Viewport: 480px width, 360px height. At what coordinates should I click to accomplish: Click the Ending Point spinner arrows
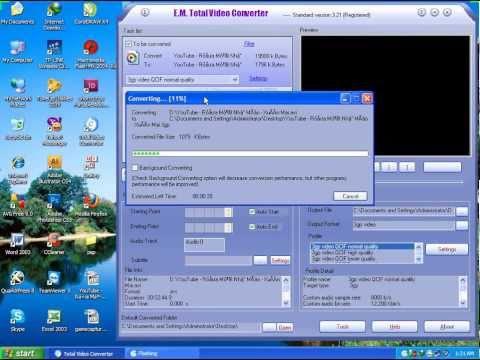click(228, 227)
